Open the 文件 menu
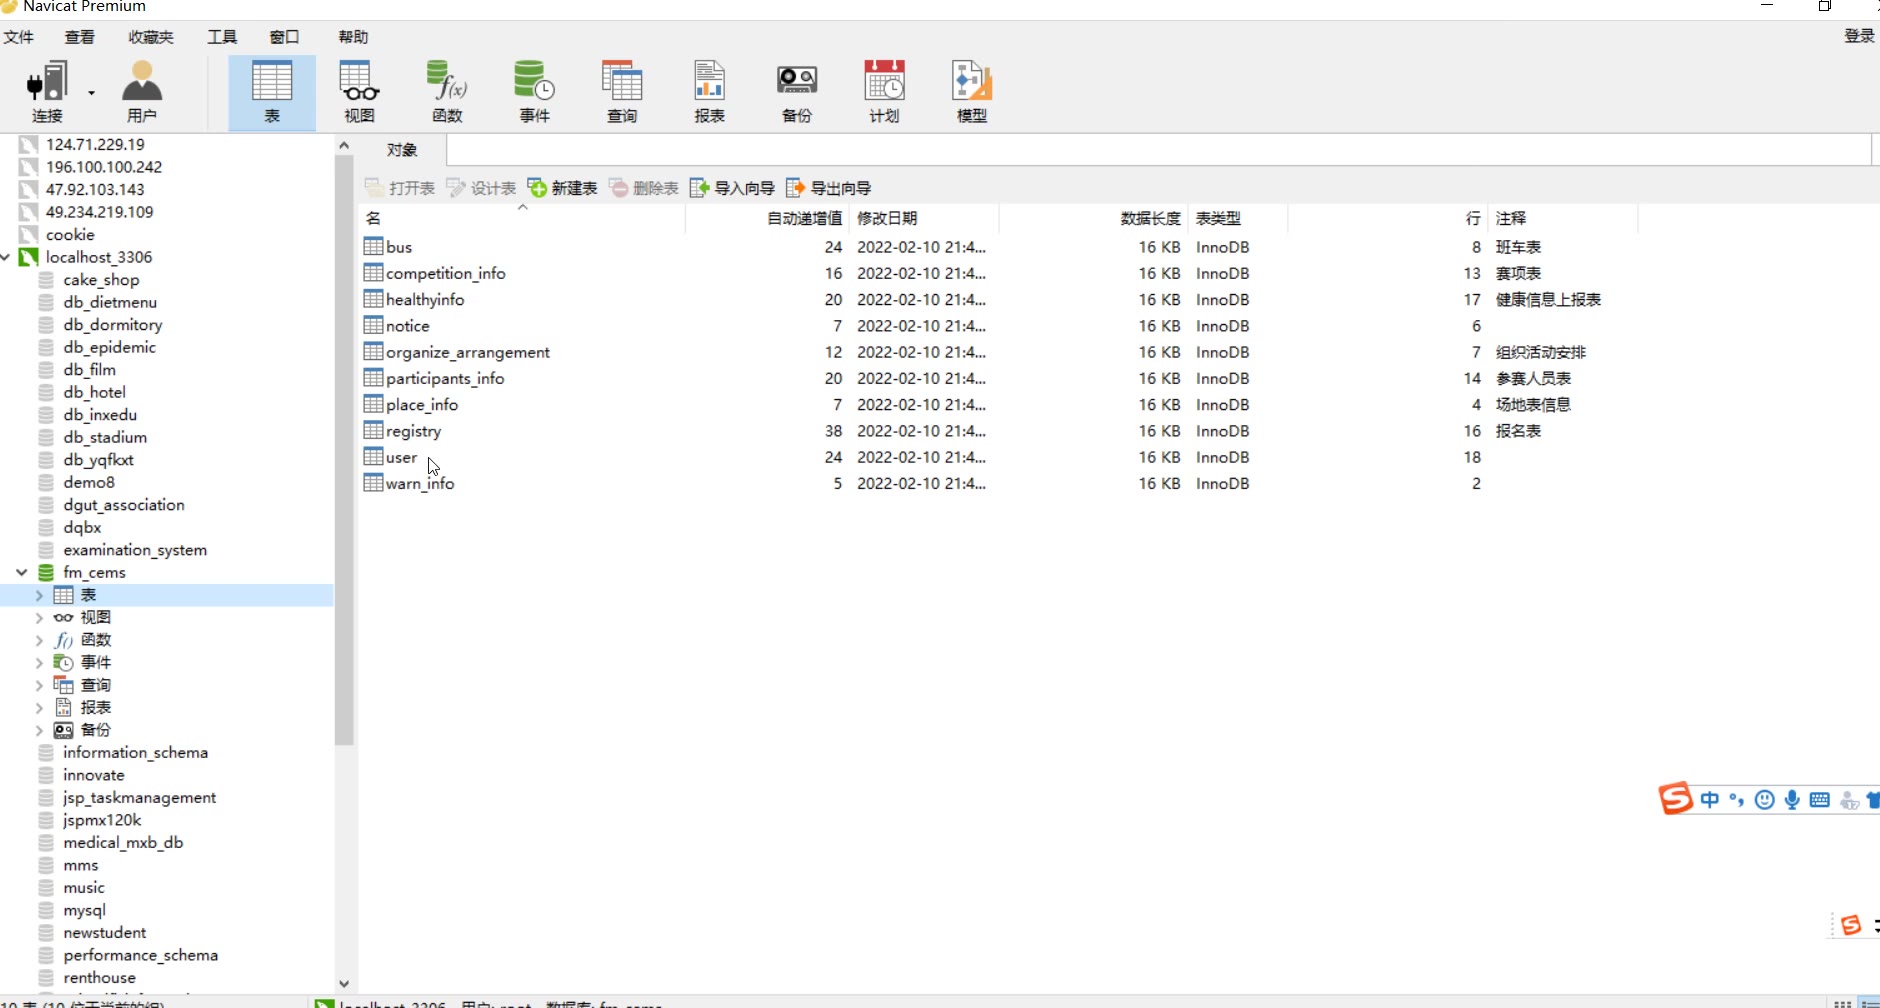 (x=19, y=37)
